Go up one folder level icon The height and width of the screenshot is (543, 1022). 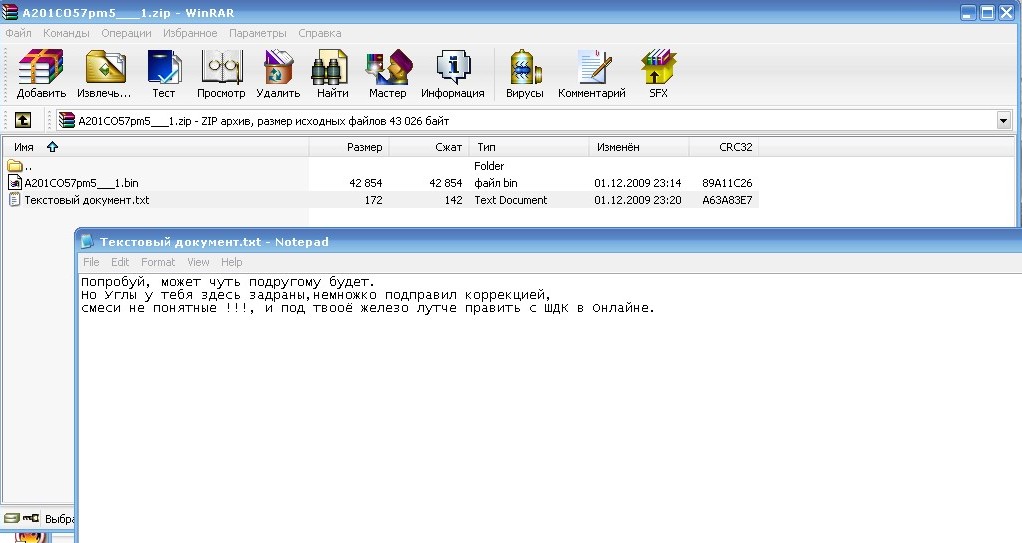point(23,120)
